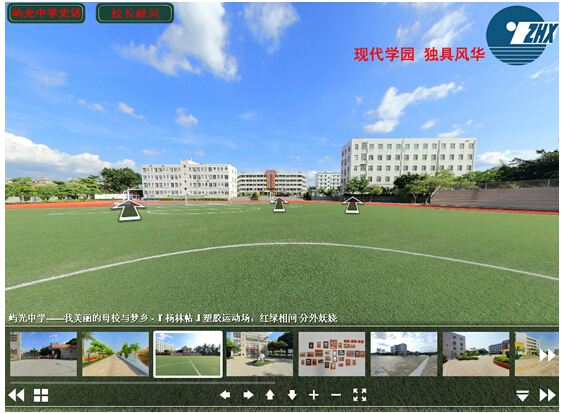Click the pan left arrow icon
This screenshot has height=413, width=564.
[x=225, y=395]
